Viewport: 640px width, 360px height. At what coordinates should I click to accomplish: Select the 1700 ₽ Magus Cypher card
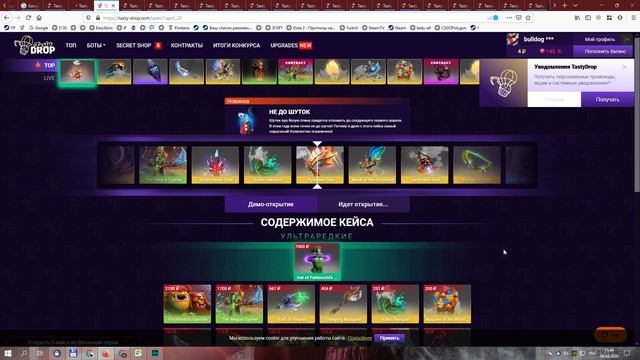pyautogui.click(x=239, y=304)
